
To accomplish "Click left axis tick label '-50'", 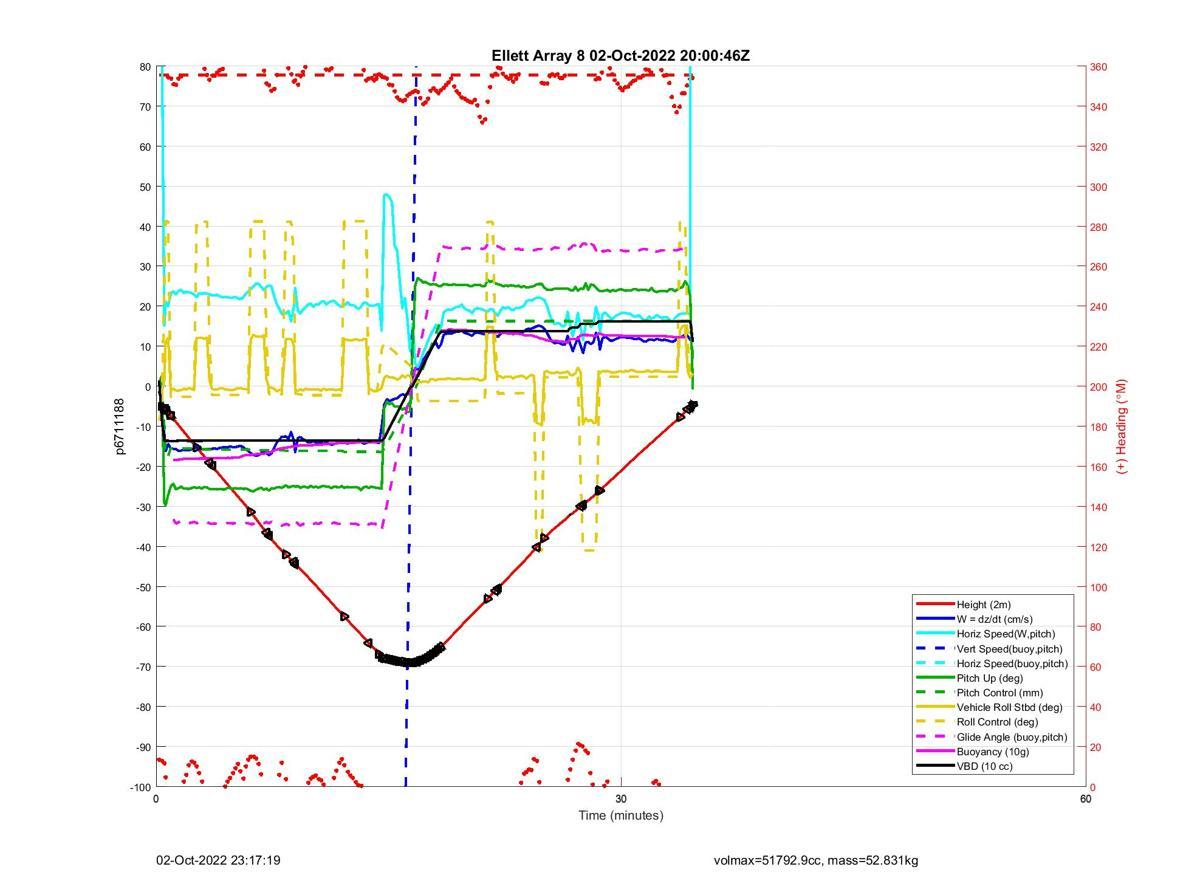I will click(x=143, y=587).
